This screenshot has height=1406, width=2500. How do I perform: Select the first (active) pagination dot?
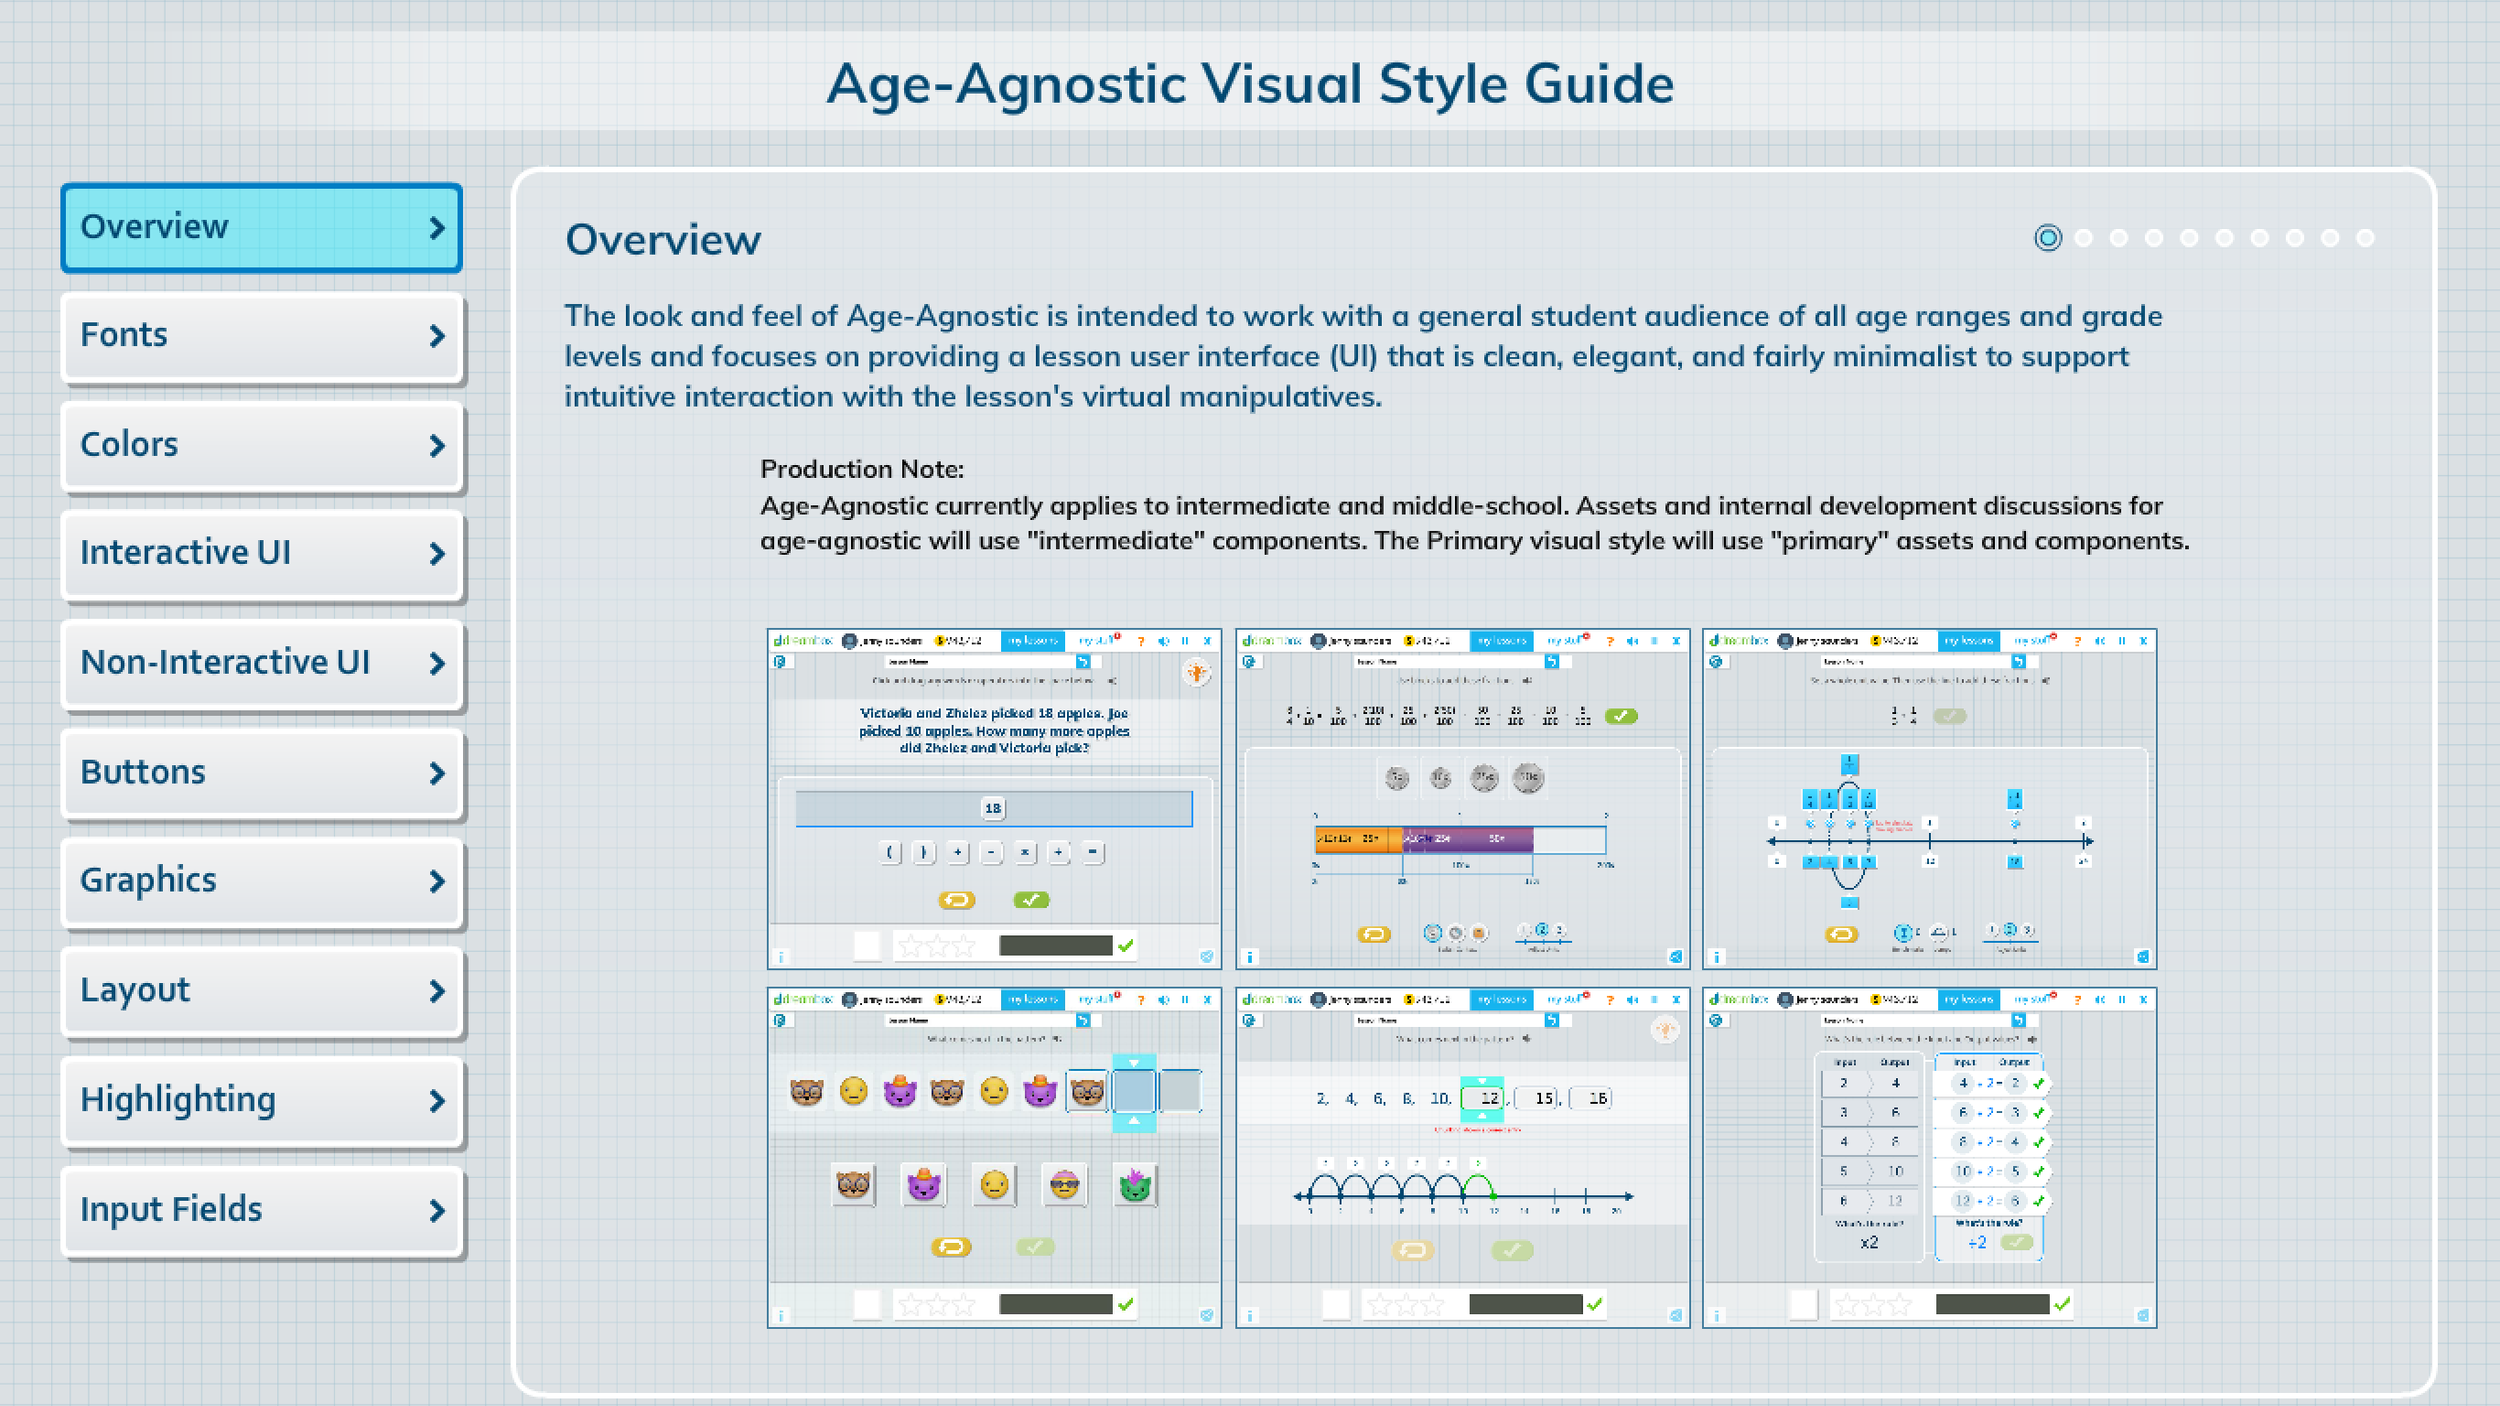2047,238
